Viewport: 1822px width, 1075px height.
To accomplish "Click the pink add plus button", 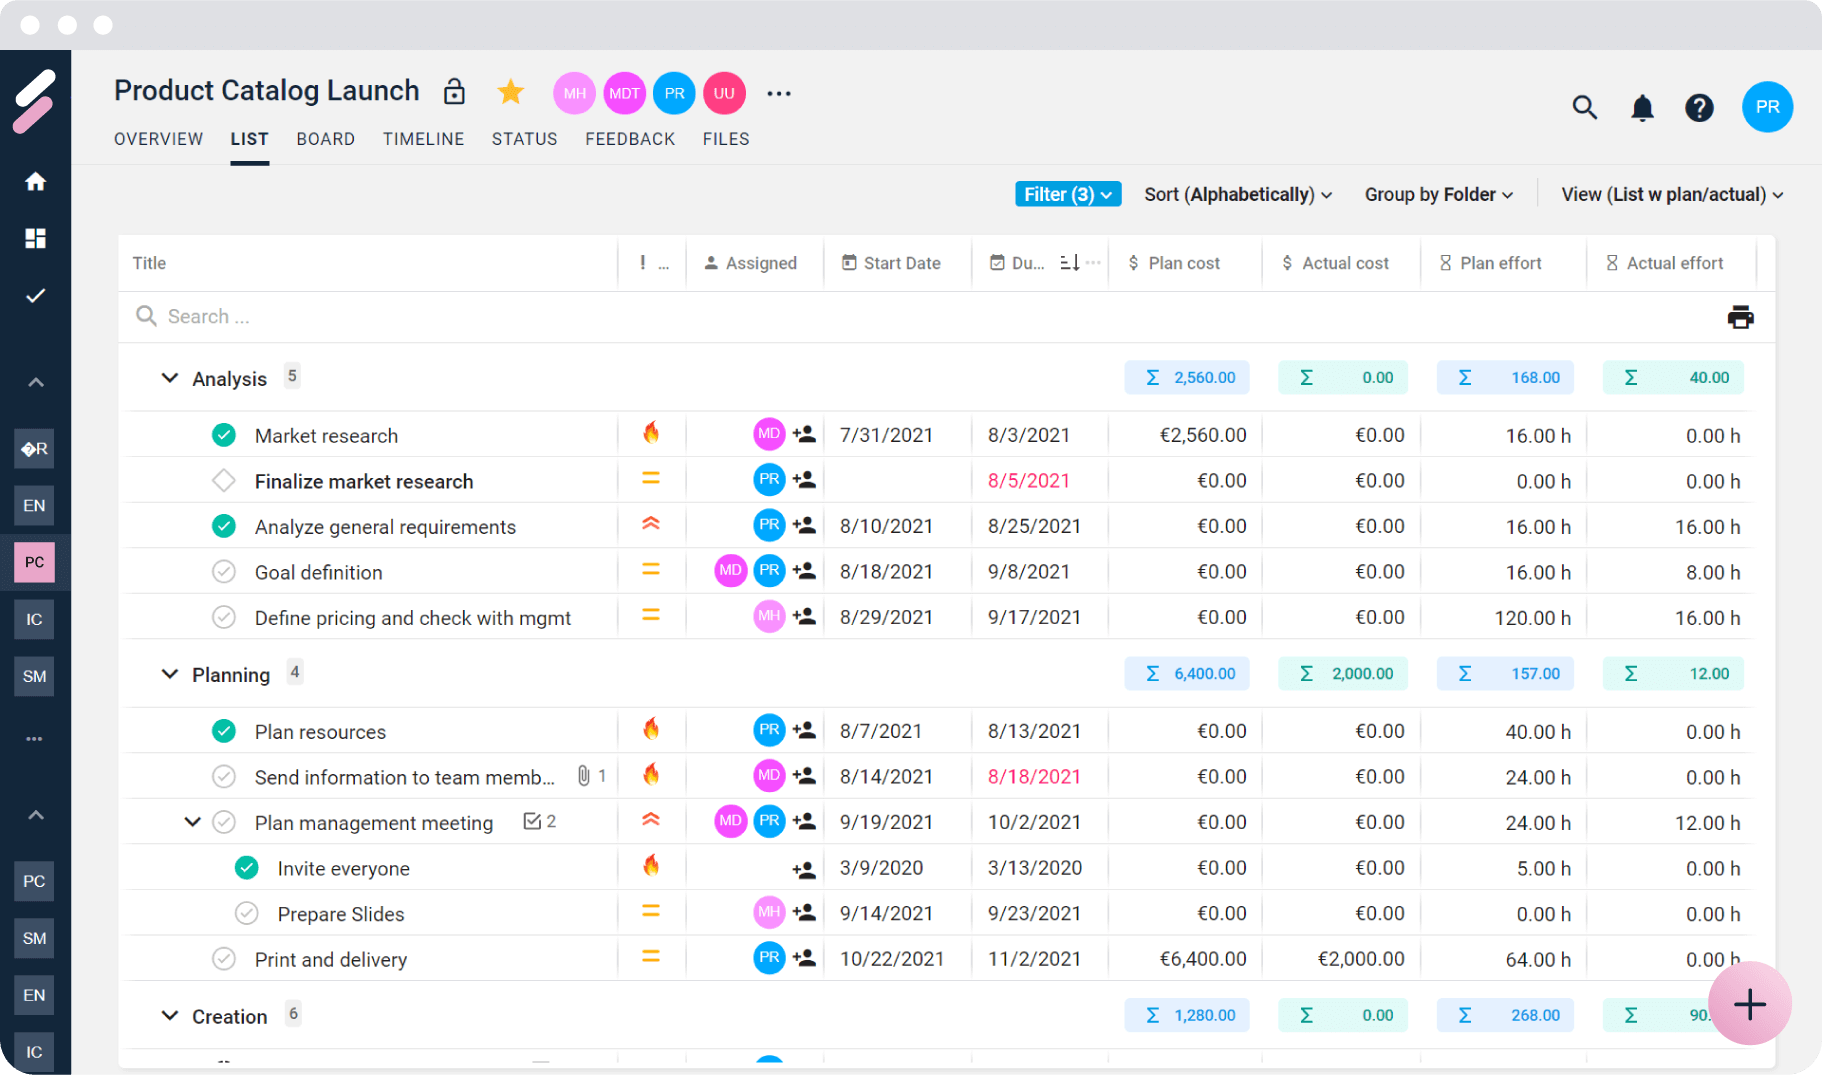I will tap(1749, 1004).
